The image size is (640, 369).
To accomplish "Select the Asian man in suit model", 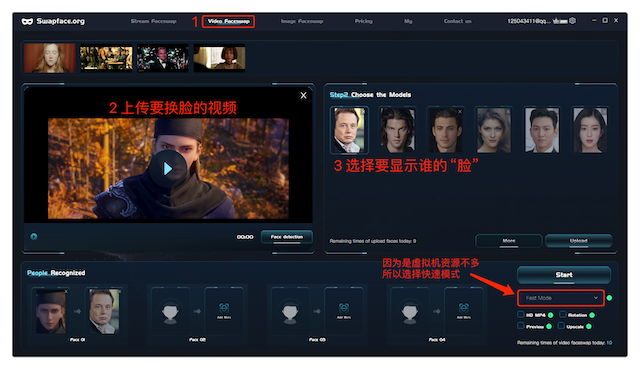I will click(x=542, y=130).
